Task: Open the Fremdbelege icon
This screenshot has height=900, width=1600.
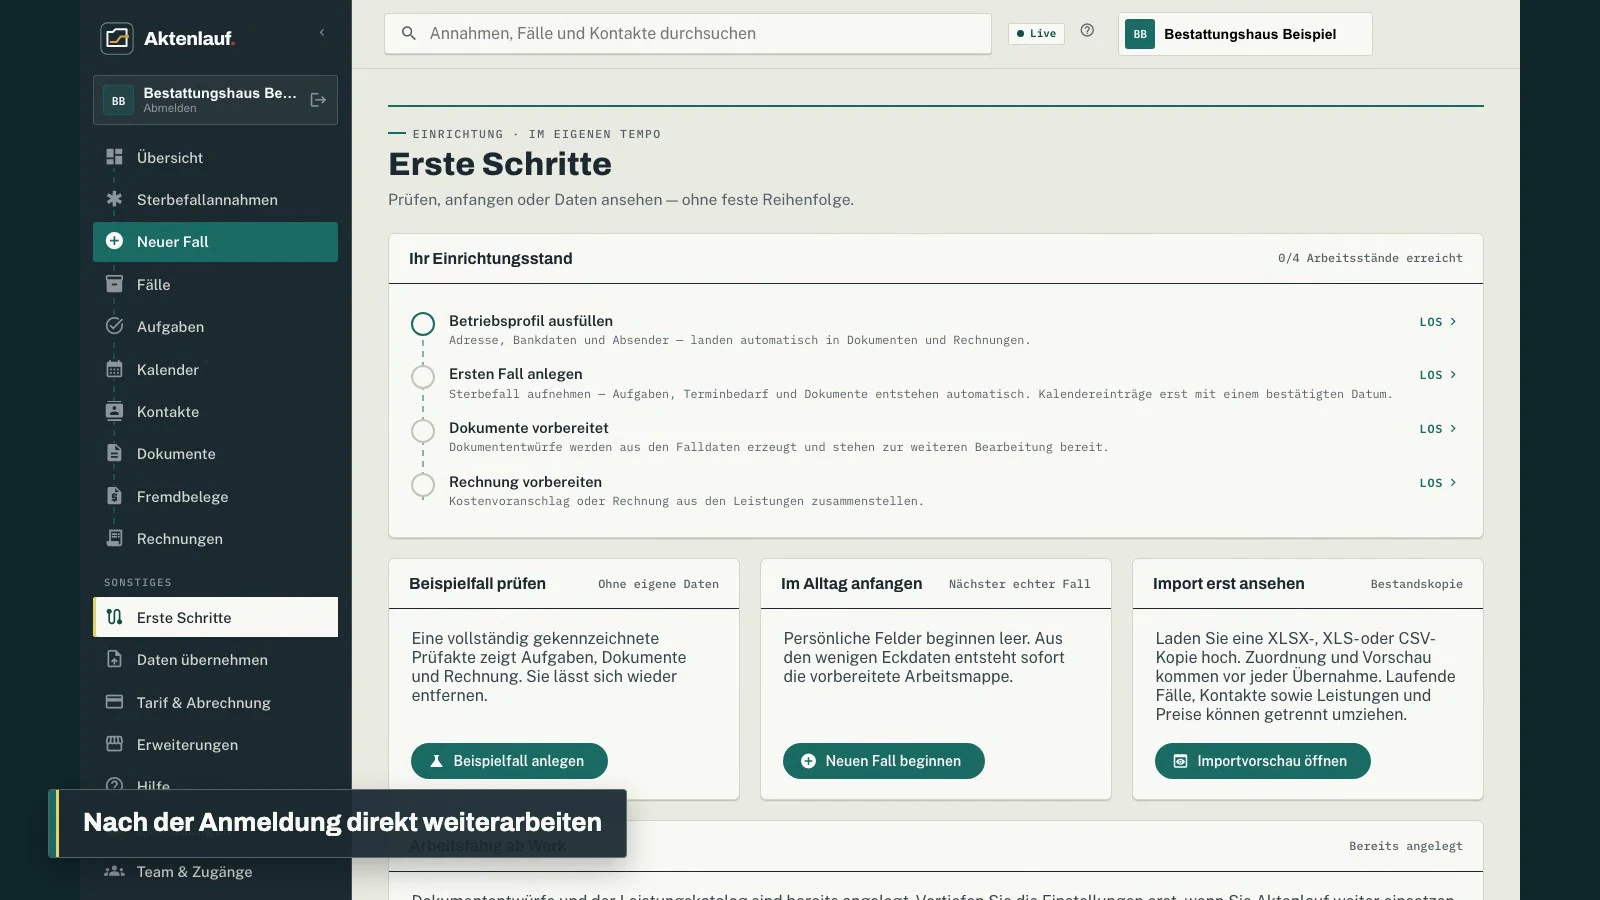Action: point(114,496)
